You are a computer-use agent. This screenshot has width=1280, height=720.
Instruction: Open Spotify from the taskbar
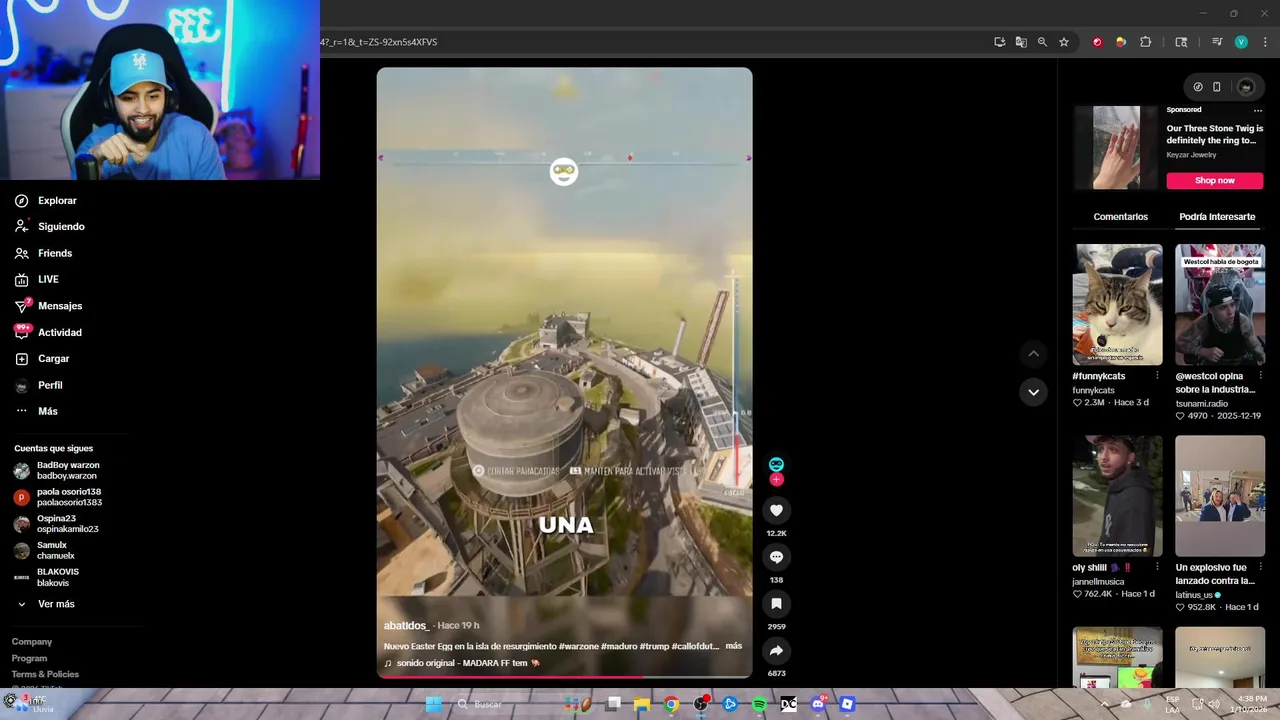coord(759,704)
